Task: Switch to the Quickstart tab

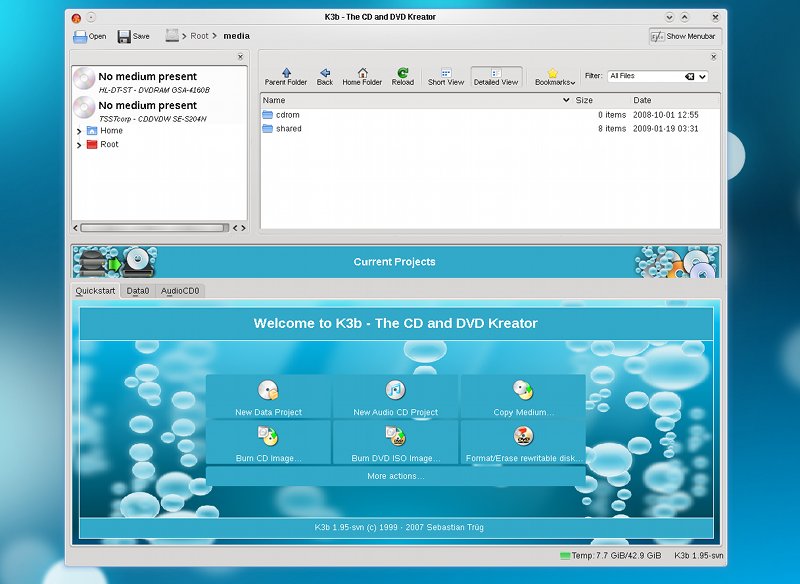Action: pyautogui.click(x=95, y=291)
